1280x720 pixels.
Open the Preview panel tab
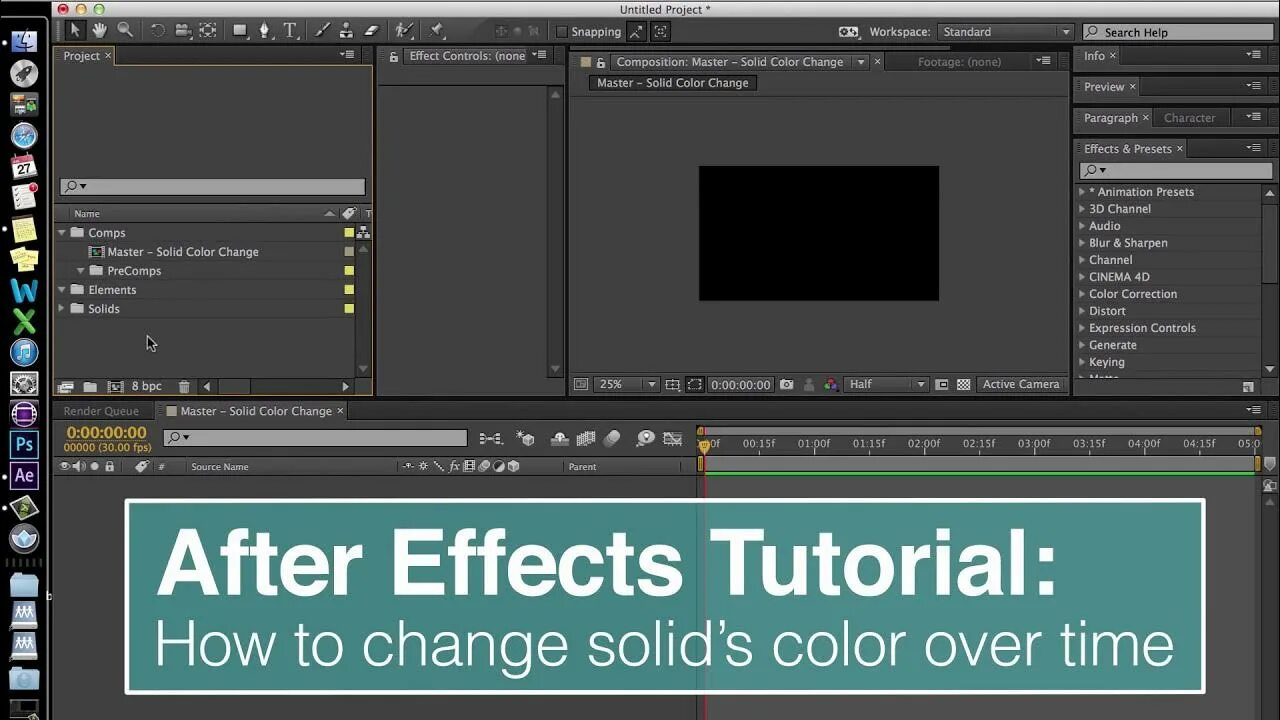[1104, 87]
